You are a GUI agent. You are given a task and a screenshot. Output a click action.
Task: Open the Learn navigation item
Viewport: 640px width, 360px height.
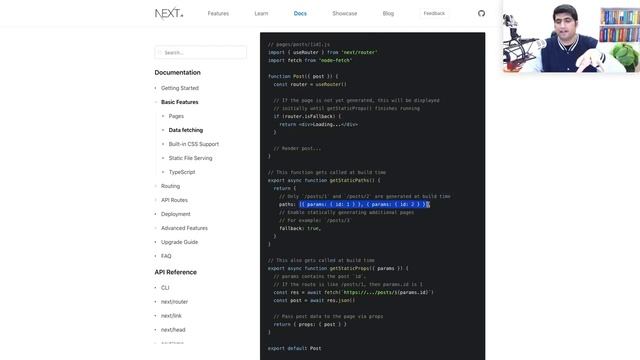(261, 13)
